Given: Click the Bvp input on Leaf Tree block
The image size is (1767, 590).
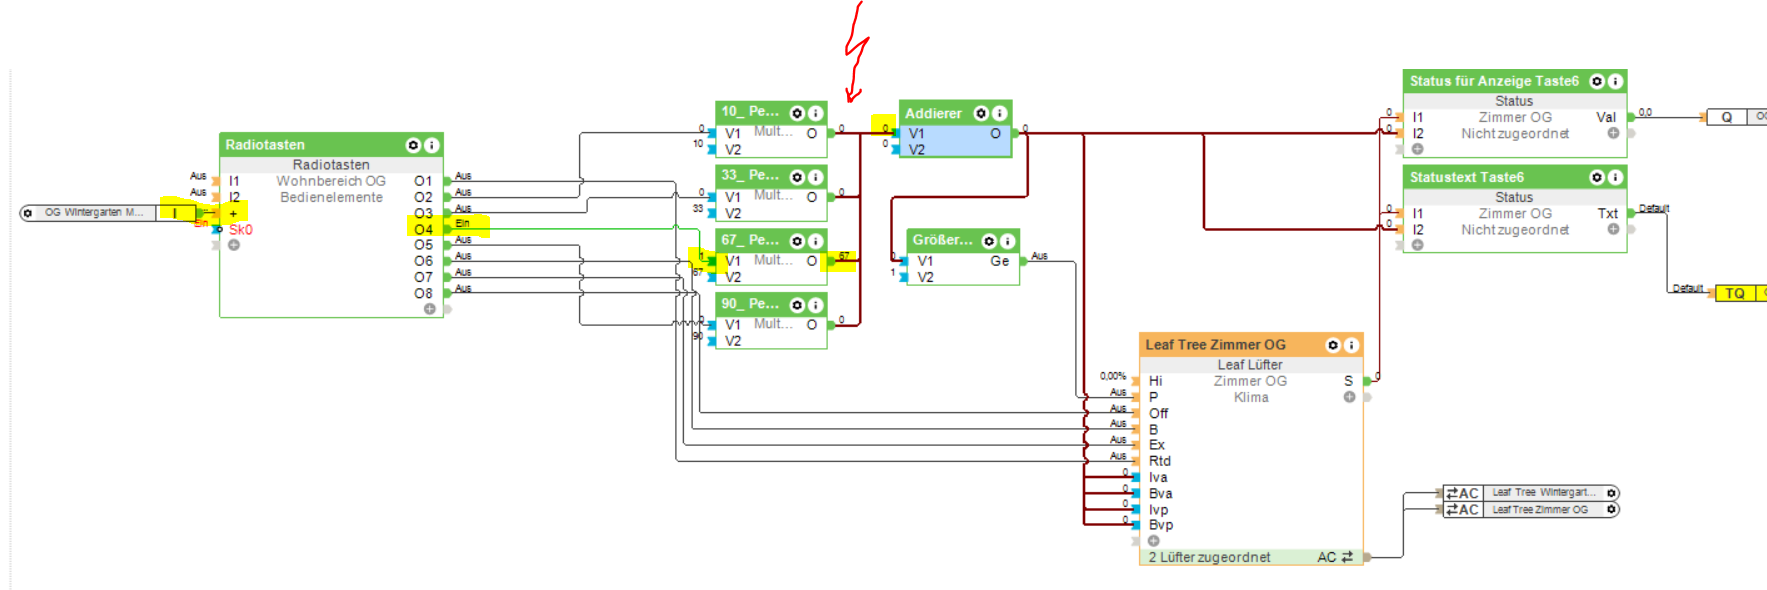Looking at the screenshot, I should 1160,525.
